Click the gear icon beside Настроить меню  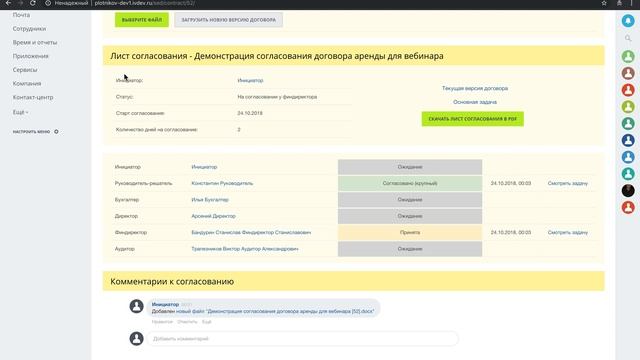(56, 131)
